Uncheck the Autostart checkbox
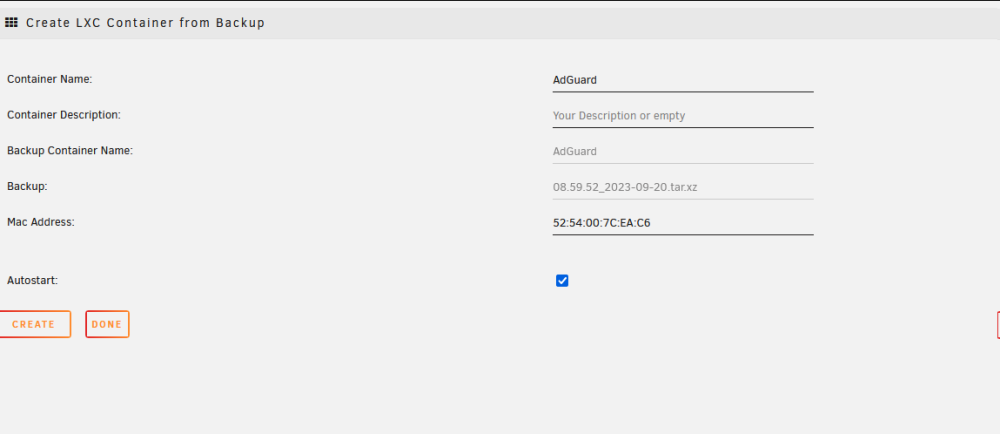Viewport: 1000px width, 434px height. point(562,280)
